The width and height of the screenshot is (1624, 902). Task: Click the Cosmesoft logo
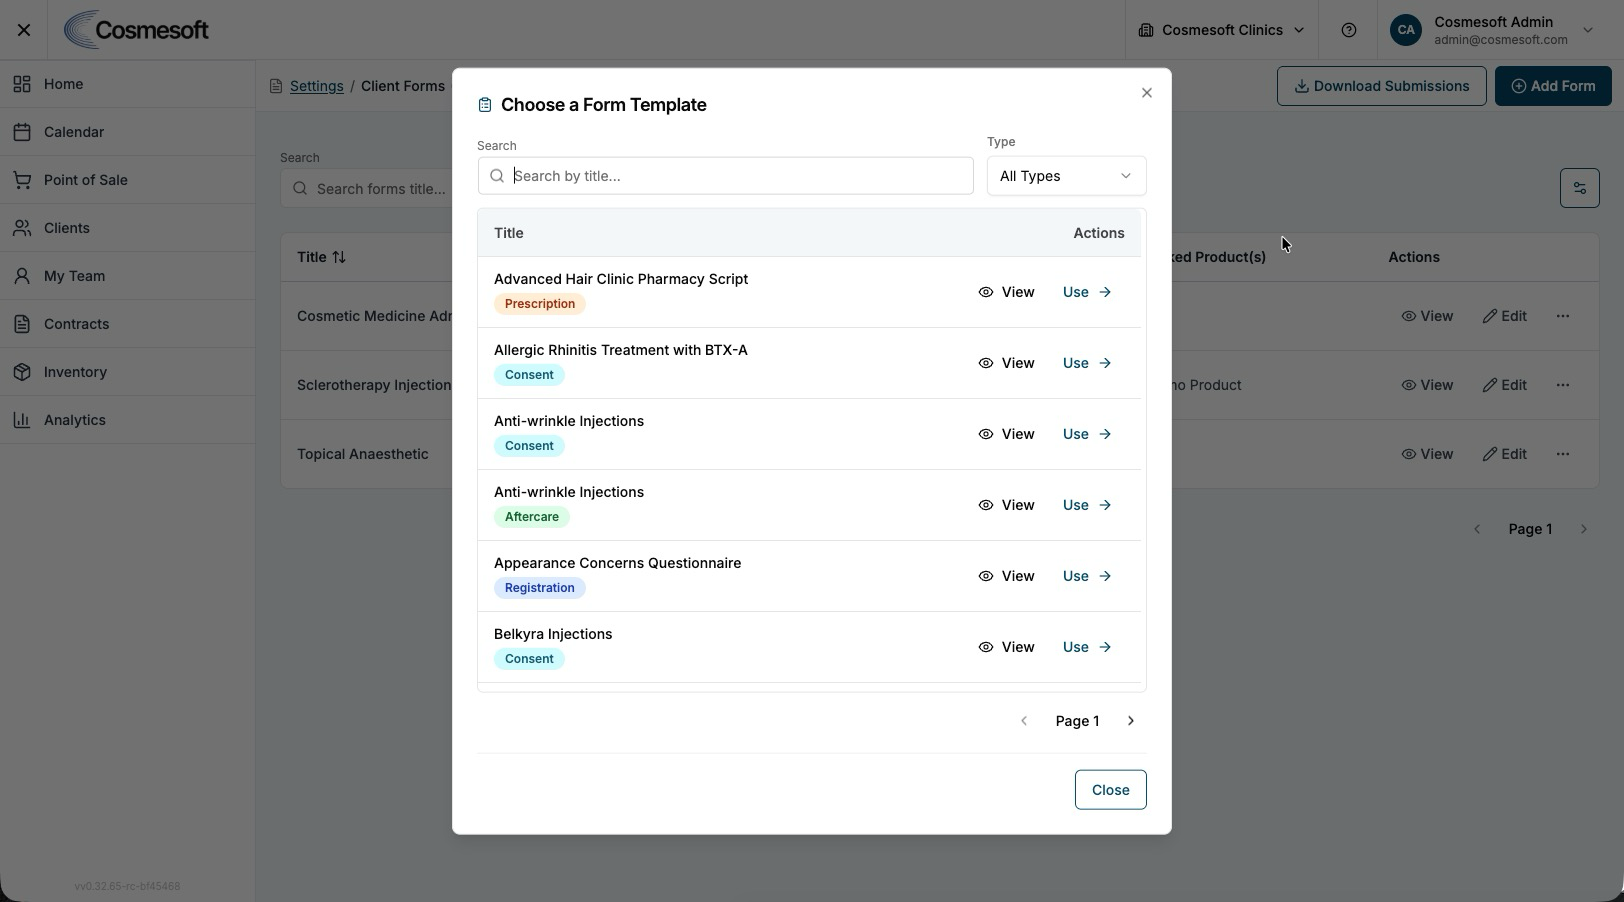(x=137, y=30)
